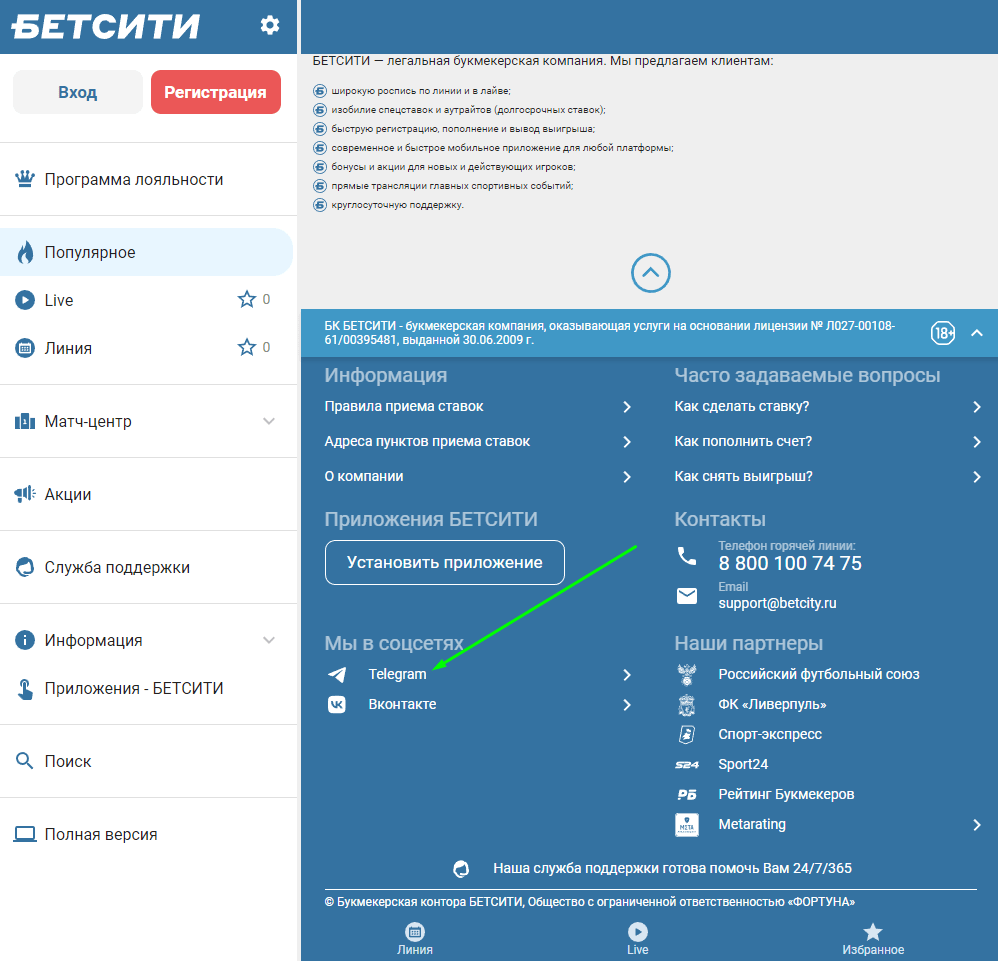Click the Telegram paper plane icon

click(337, 674)
